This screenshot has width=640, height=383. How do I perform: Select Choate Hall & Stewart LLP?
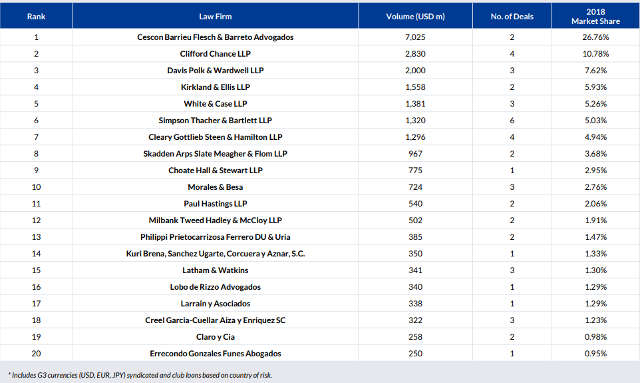click(x=216, y=170)
